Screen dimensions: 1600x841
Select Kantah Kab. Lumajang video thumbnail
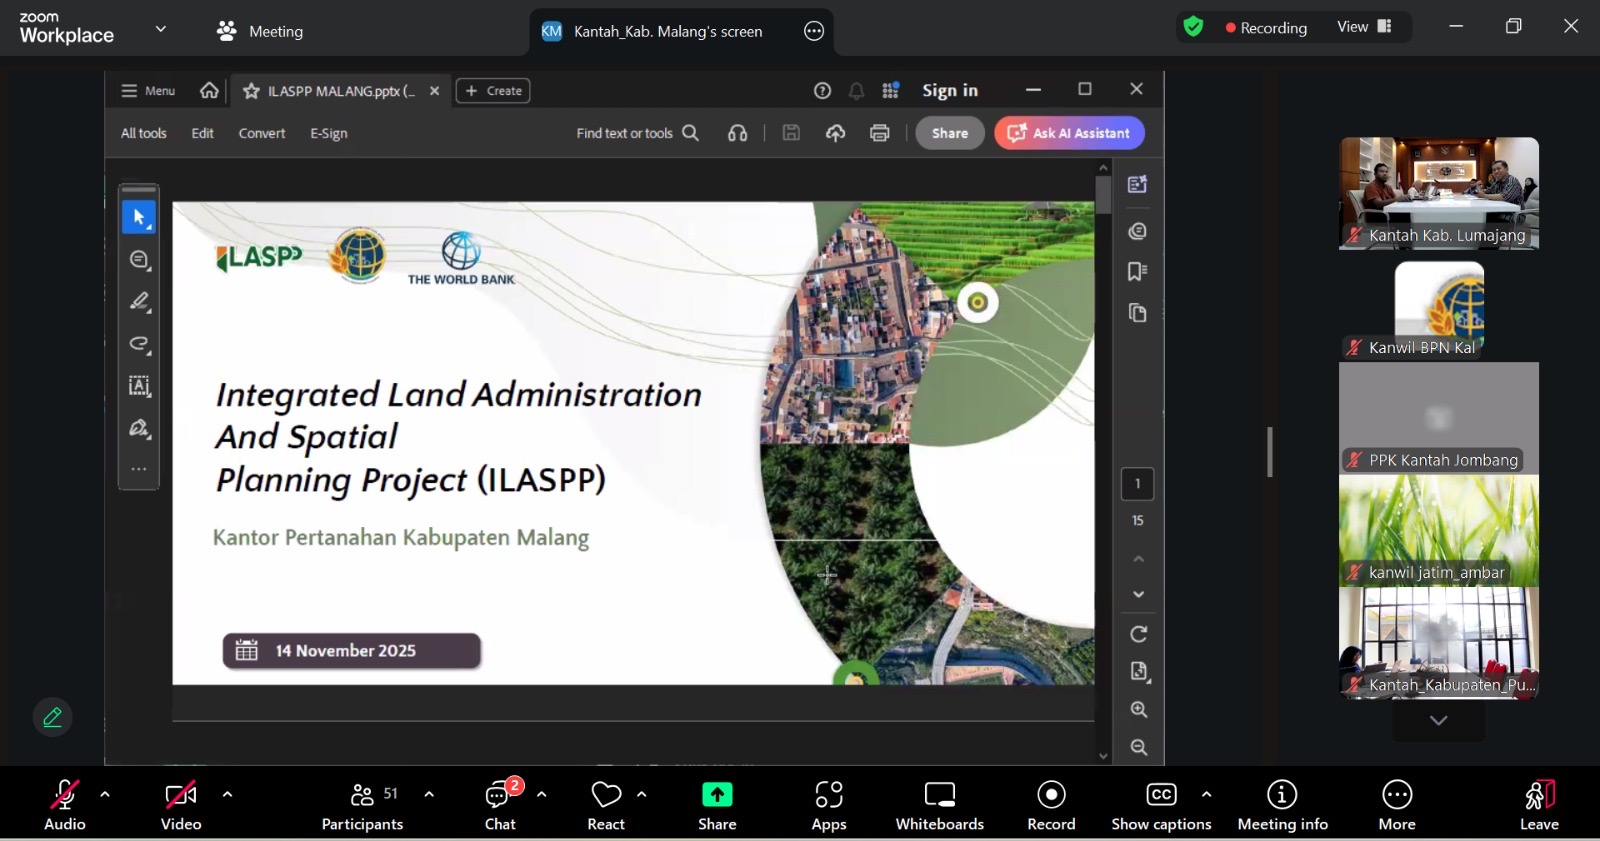point(1438,192)
